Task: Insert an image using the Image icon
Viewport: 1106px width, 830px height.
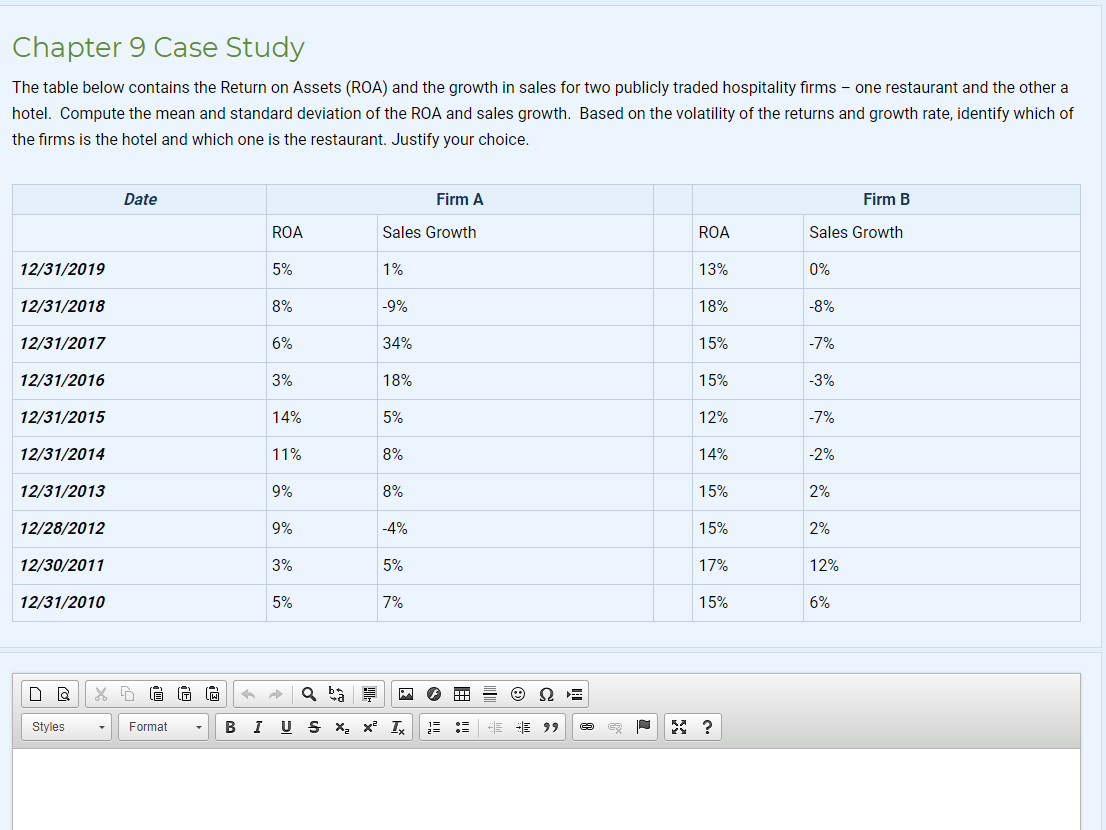Action: (406, 694)
